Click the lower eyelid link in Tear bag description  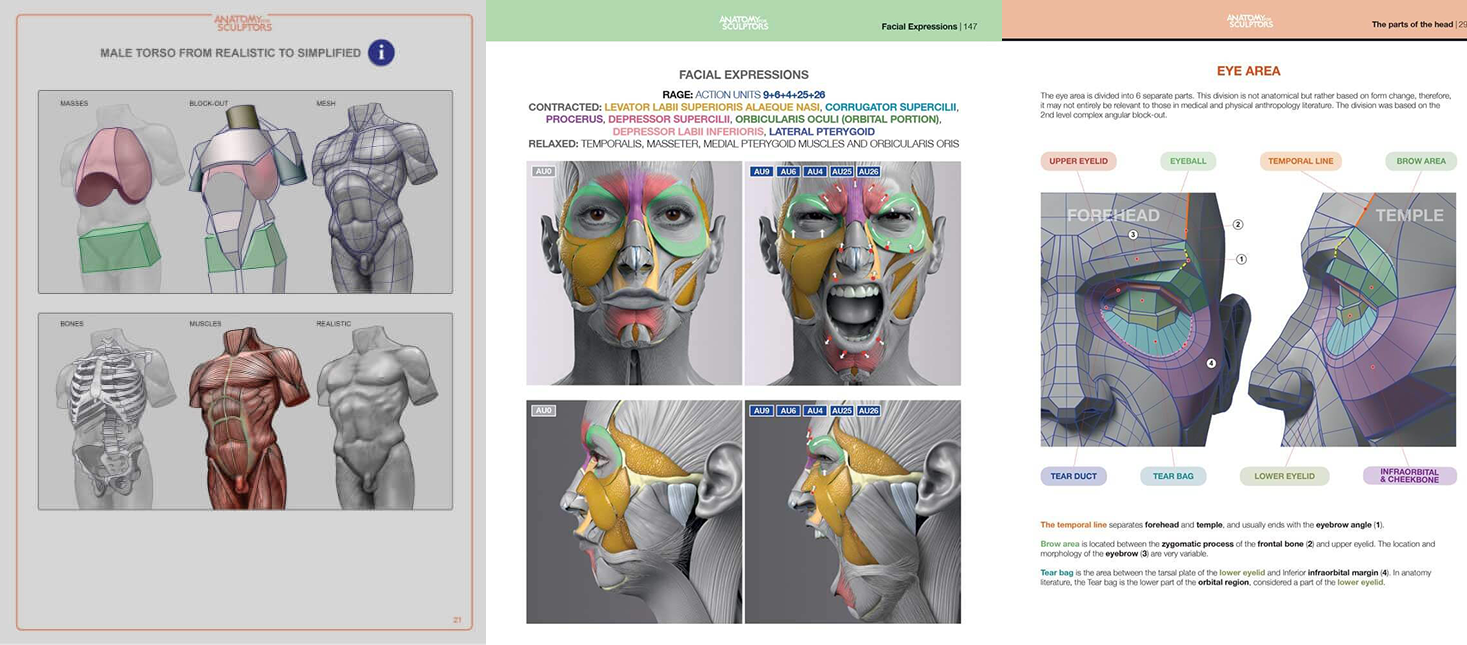(x=1243, y=572)
